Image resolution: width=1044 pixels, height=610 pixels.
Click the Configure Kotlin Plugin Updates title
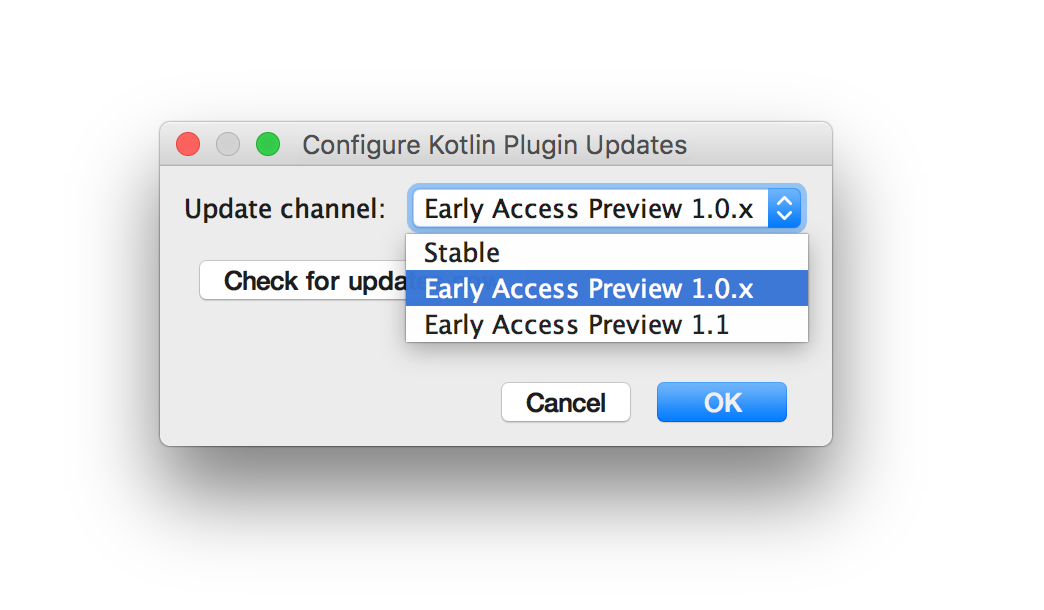494,145
